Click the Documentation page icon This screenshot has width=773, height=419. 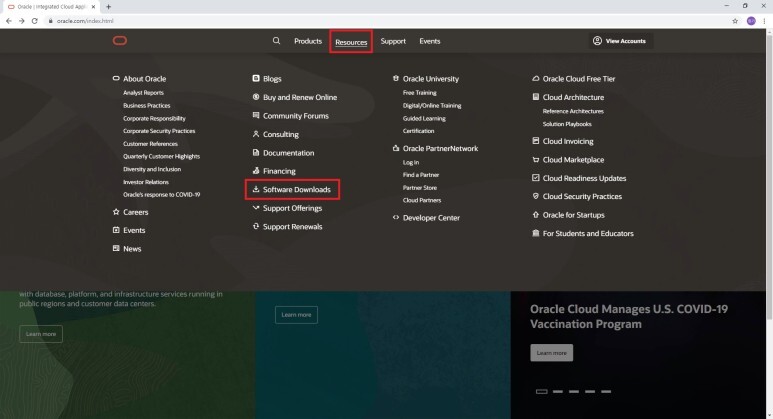coord(256,153)
